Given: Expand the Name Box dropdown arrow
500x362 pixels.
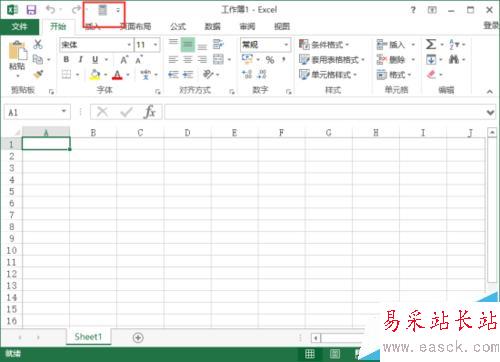Looking at the screenshot, I should coord(64,111).
